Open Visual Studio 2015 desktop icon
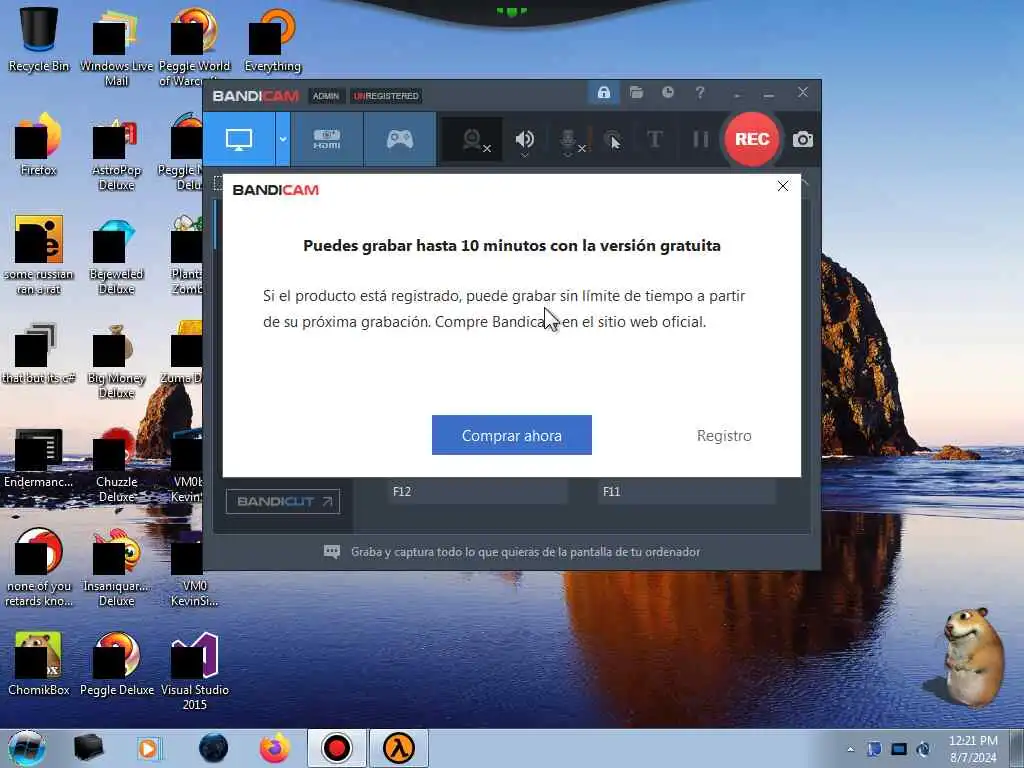Image resolution: width=1024 pixels, height=768 pixels. 194,671
